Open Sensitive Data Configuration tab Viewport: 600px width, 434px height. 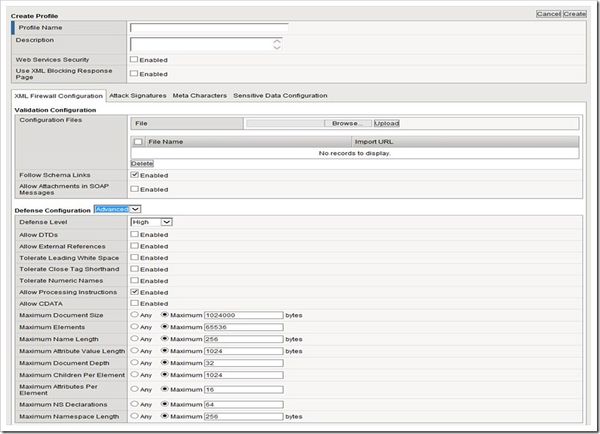coord(280,95)
